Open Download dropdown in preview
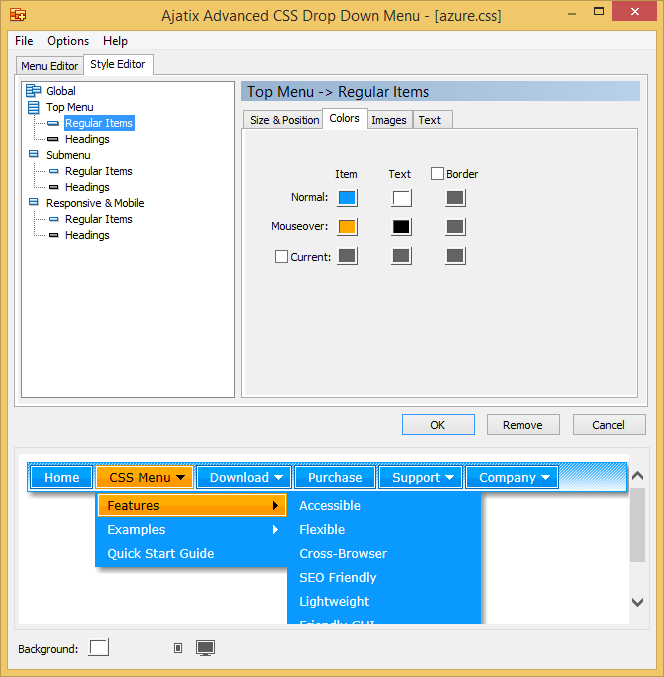This screenshot has width=664, height=677. 244,477
